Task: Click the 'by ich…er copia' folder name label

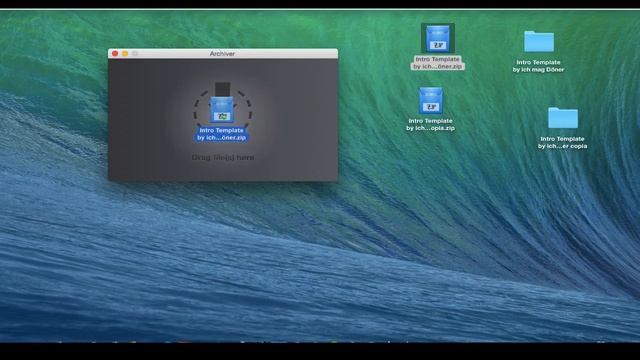Action: 562,146
